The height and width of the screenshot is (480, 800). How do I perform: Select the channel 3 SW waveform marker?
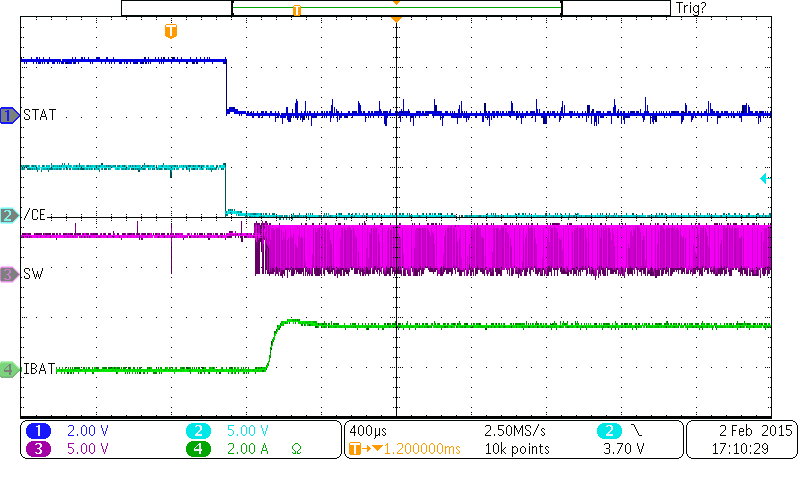click(10, 273)
